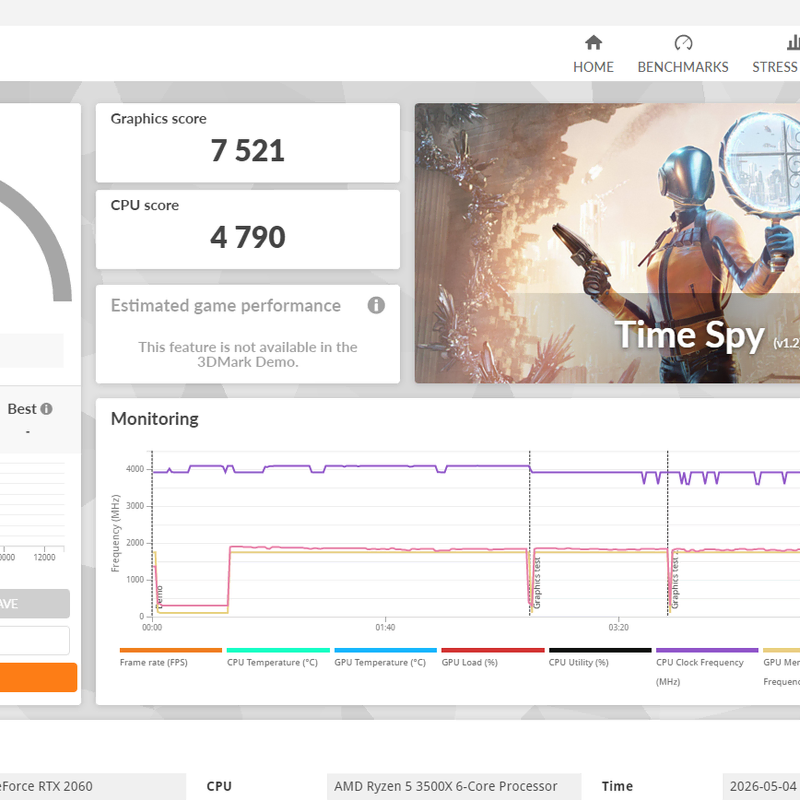Click the gray SAVE button

(x=34, y=604)
